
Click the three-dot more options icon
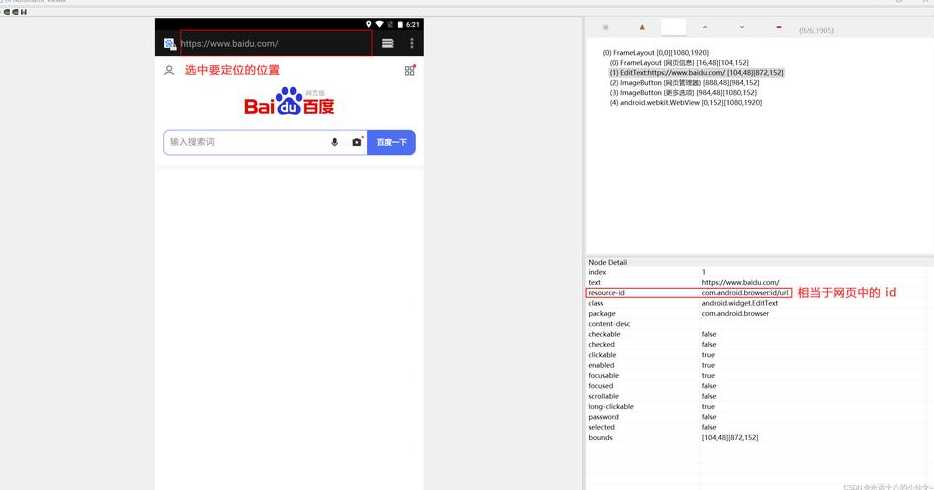tap(412, 43)
